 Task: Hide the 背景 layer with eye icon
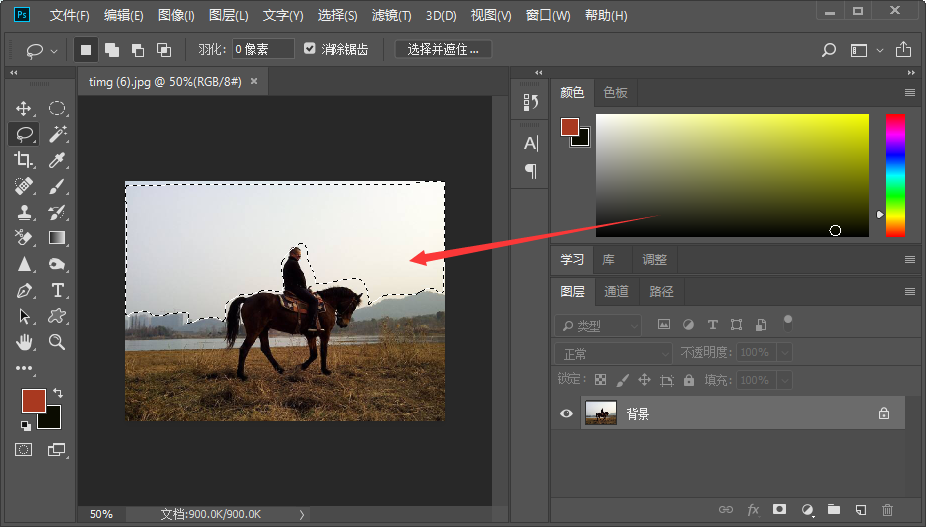click(566, 413)
